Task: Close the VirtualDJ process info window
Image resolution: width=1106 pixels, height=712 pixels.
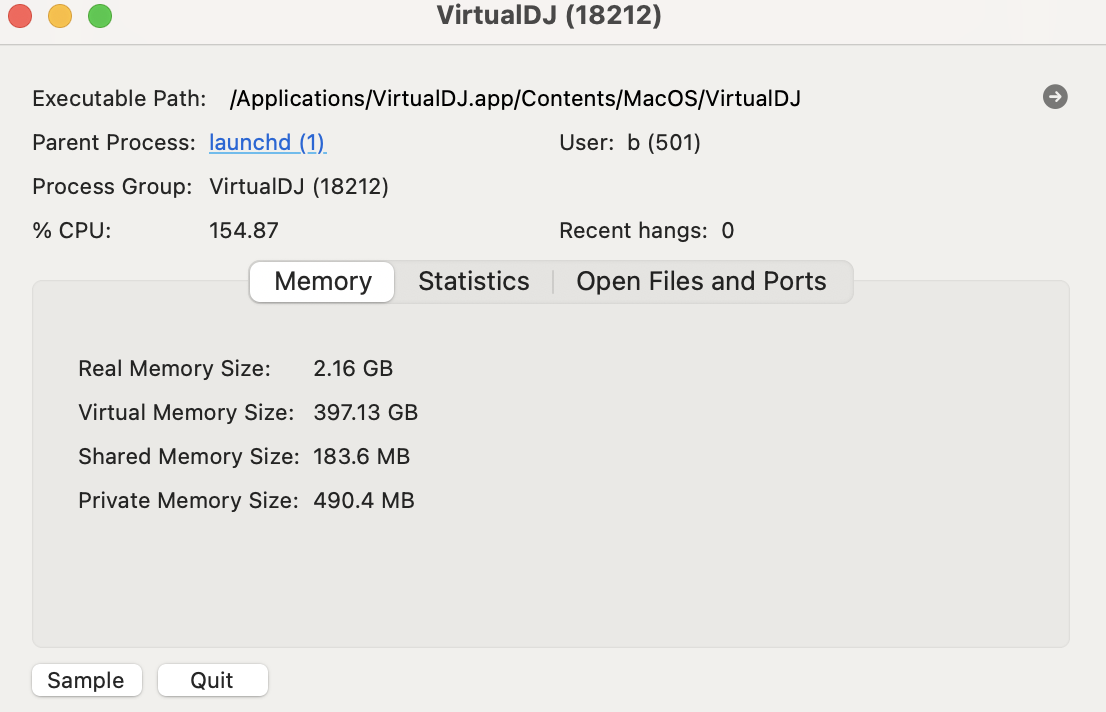Action: tap(20, 16)
